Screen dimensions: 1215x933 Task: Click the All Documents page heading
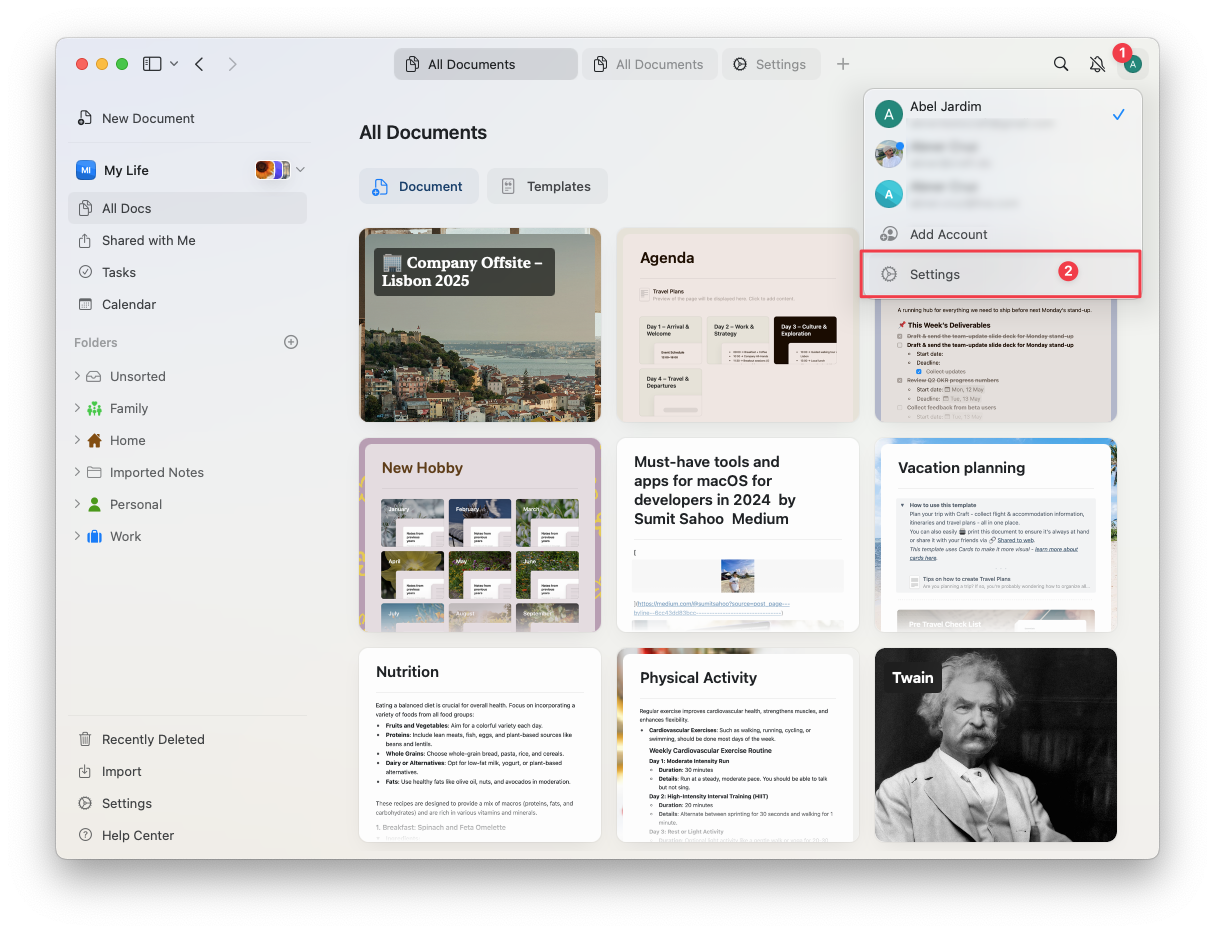coord(423,132)
